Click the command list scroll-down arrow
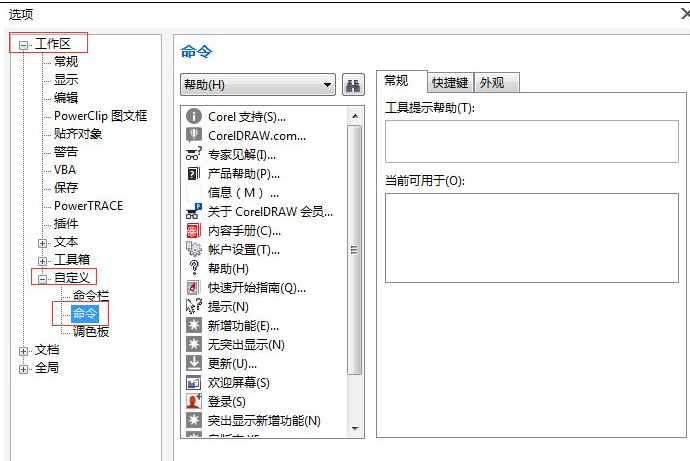 [x=355, y=428]
